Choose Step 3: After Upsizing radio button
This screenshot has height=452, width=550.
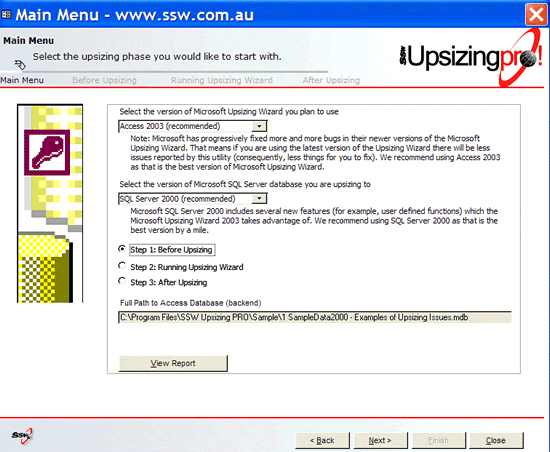pyautogui.click(x=122, y=281)
